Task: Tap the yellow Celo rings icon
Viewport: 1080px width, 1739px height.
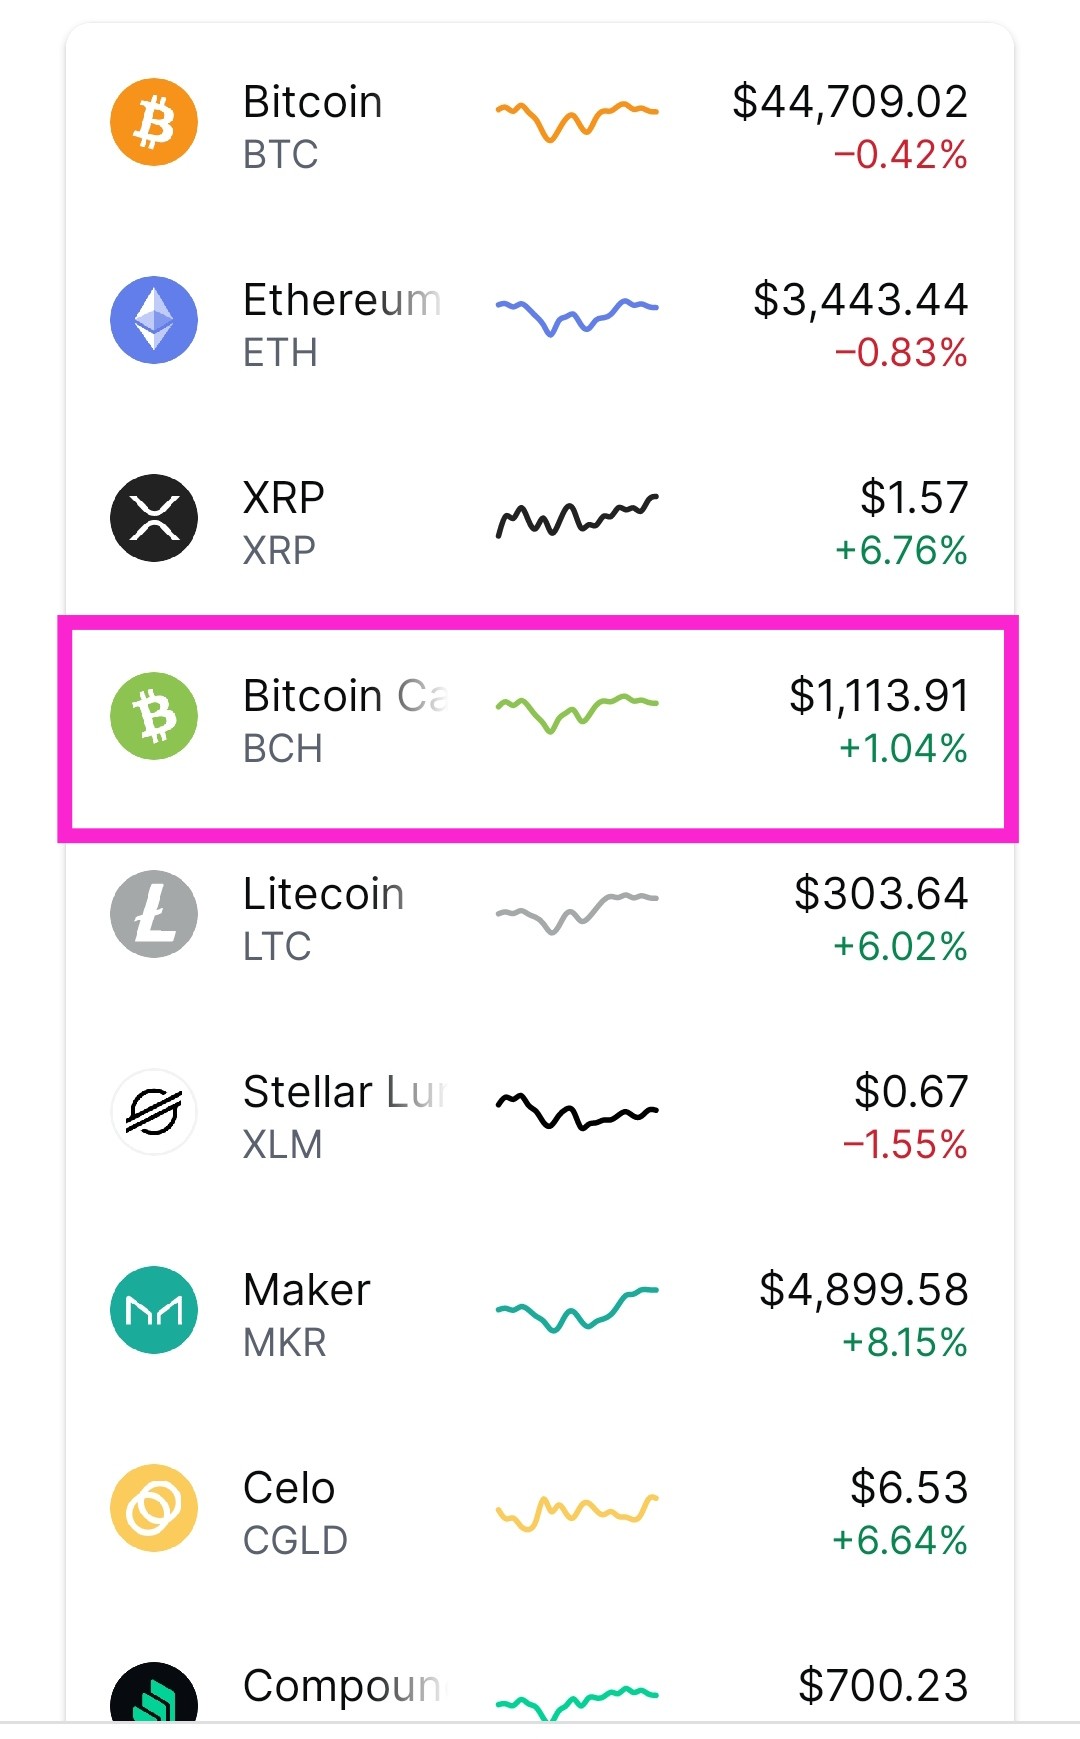Action: (x=154, y=1508)
